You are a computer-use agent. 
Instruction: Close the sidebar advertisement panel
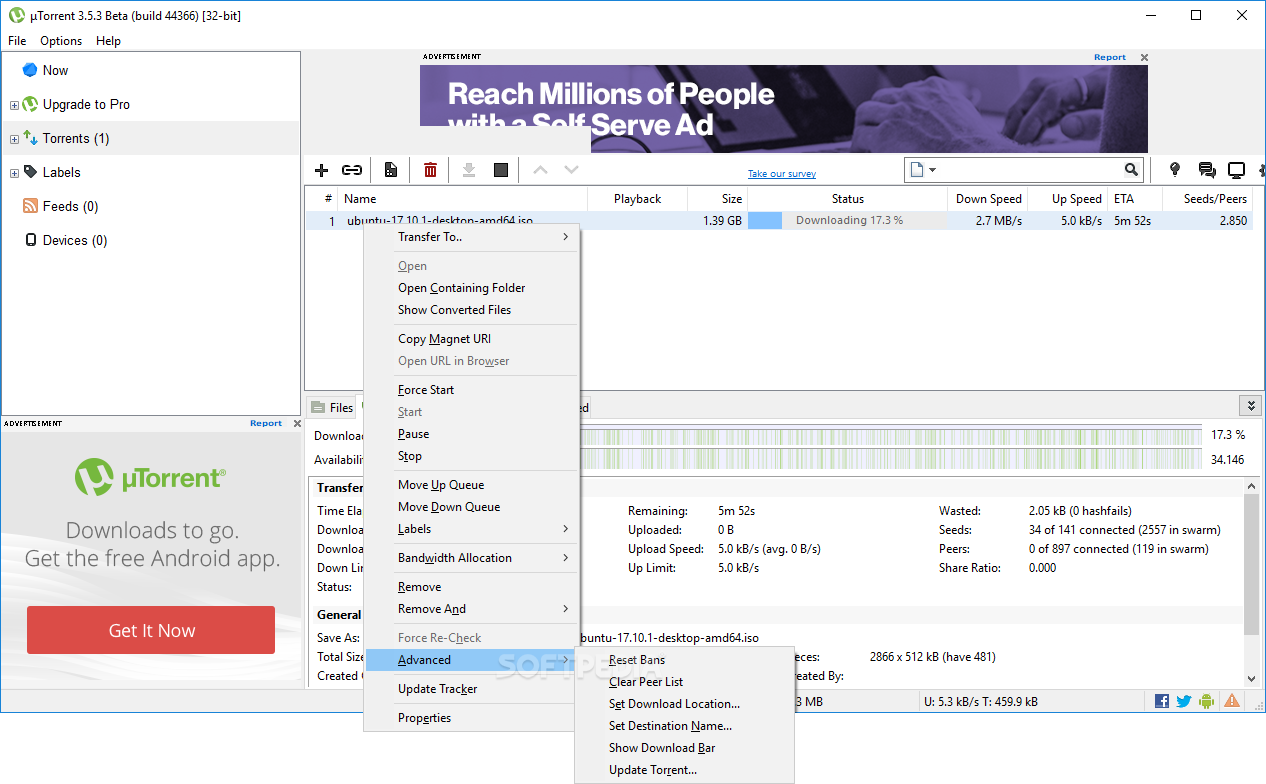pos(297,424)
